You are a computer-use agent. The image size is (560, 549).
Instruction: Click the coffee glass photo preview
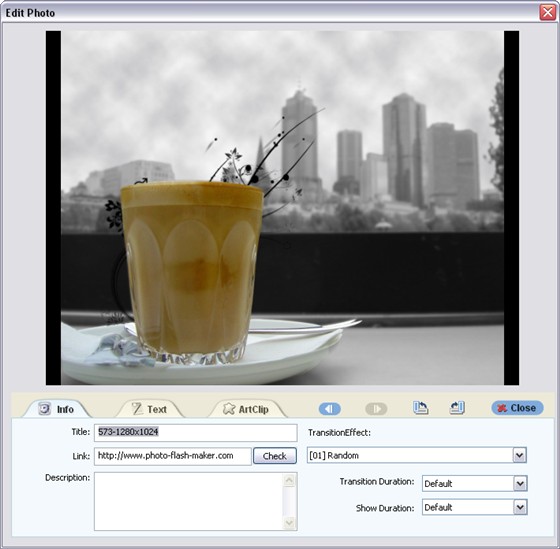(282, 208)
